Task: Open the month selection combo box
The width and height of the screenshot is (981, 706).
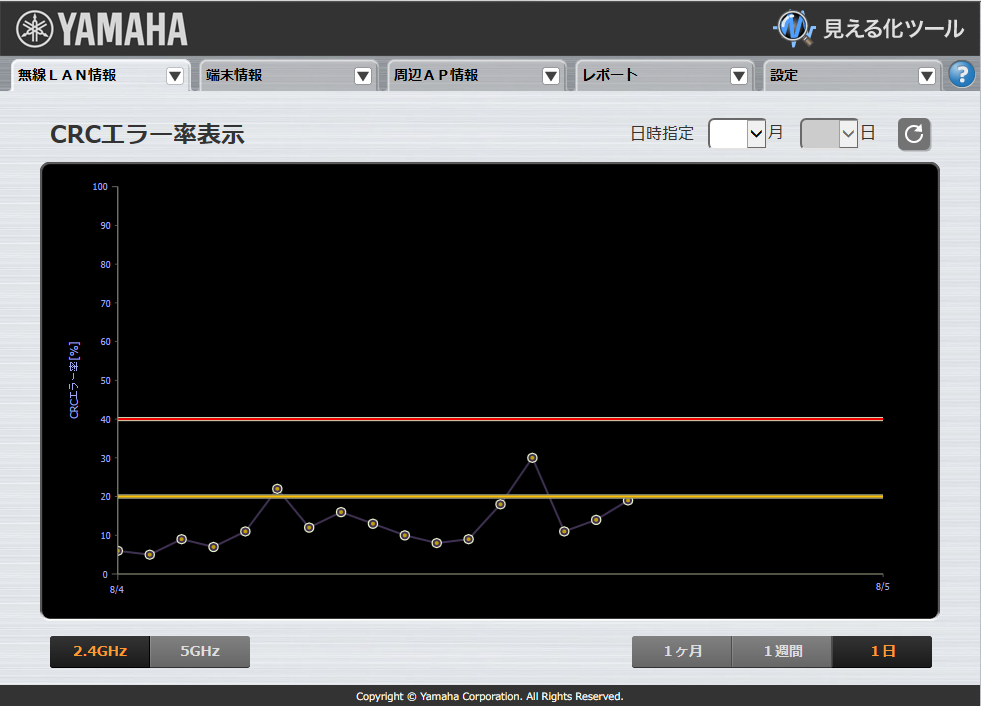Action: coord(737,133)
